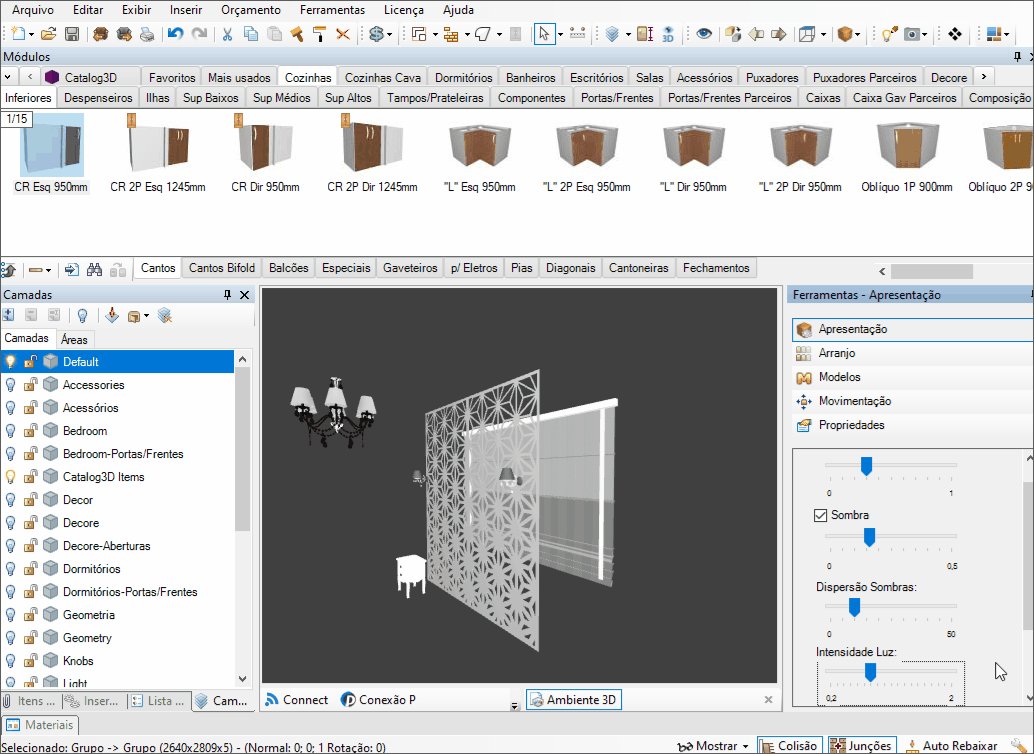Open the Ferramentas menu
The image size is (1034, 754).
coord(332,10)
